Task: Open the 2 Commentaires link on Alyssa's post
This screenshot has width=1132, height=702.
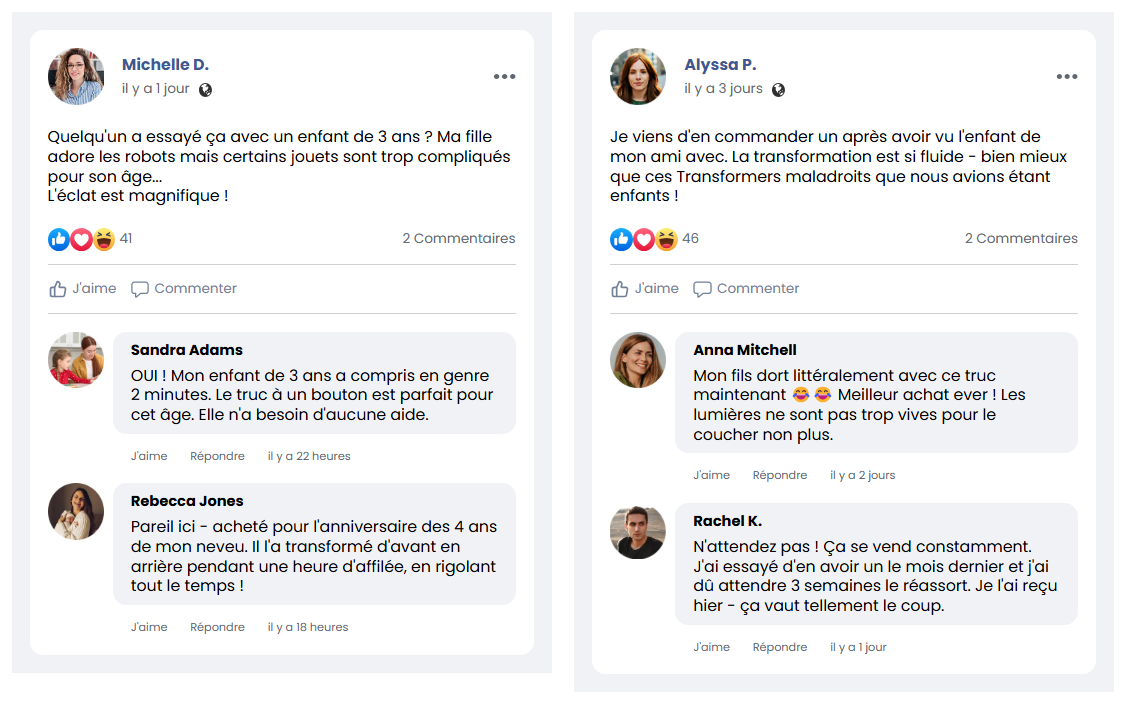Action: click(x=1021, y=238)
